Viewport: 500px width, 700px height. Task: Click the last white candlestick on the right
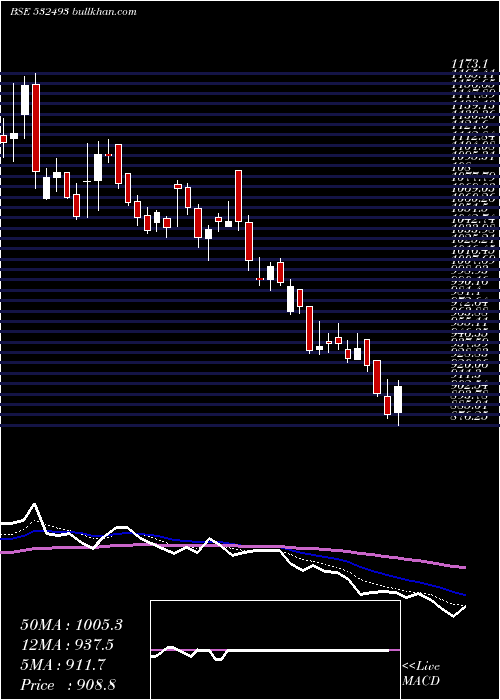click(398, 399)
